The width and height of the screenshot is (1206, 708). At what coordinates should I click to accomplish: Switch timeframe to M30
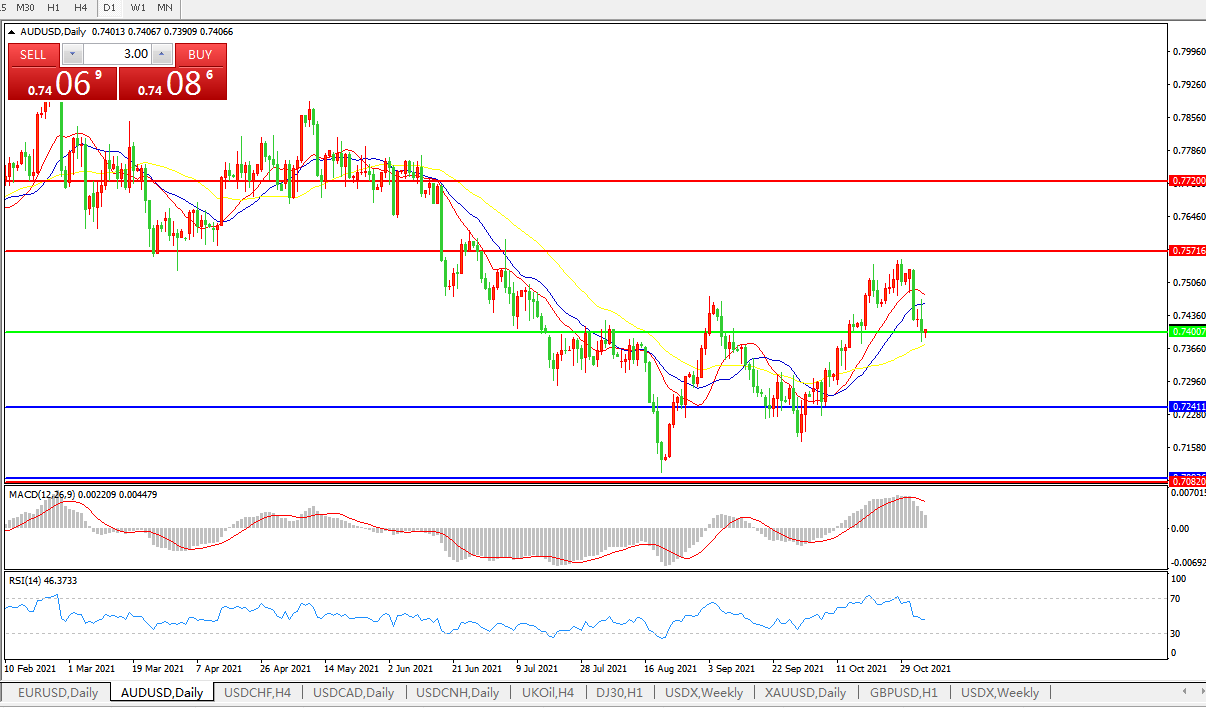26,7
